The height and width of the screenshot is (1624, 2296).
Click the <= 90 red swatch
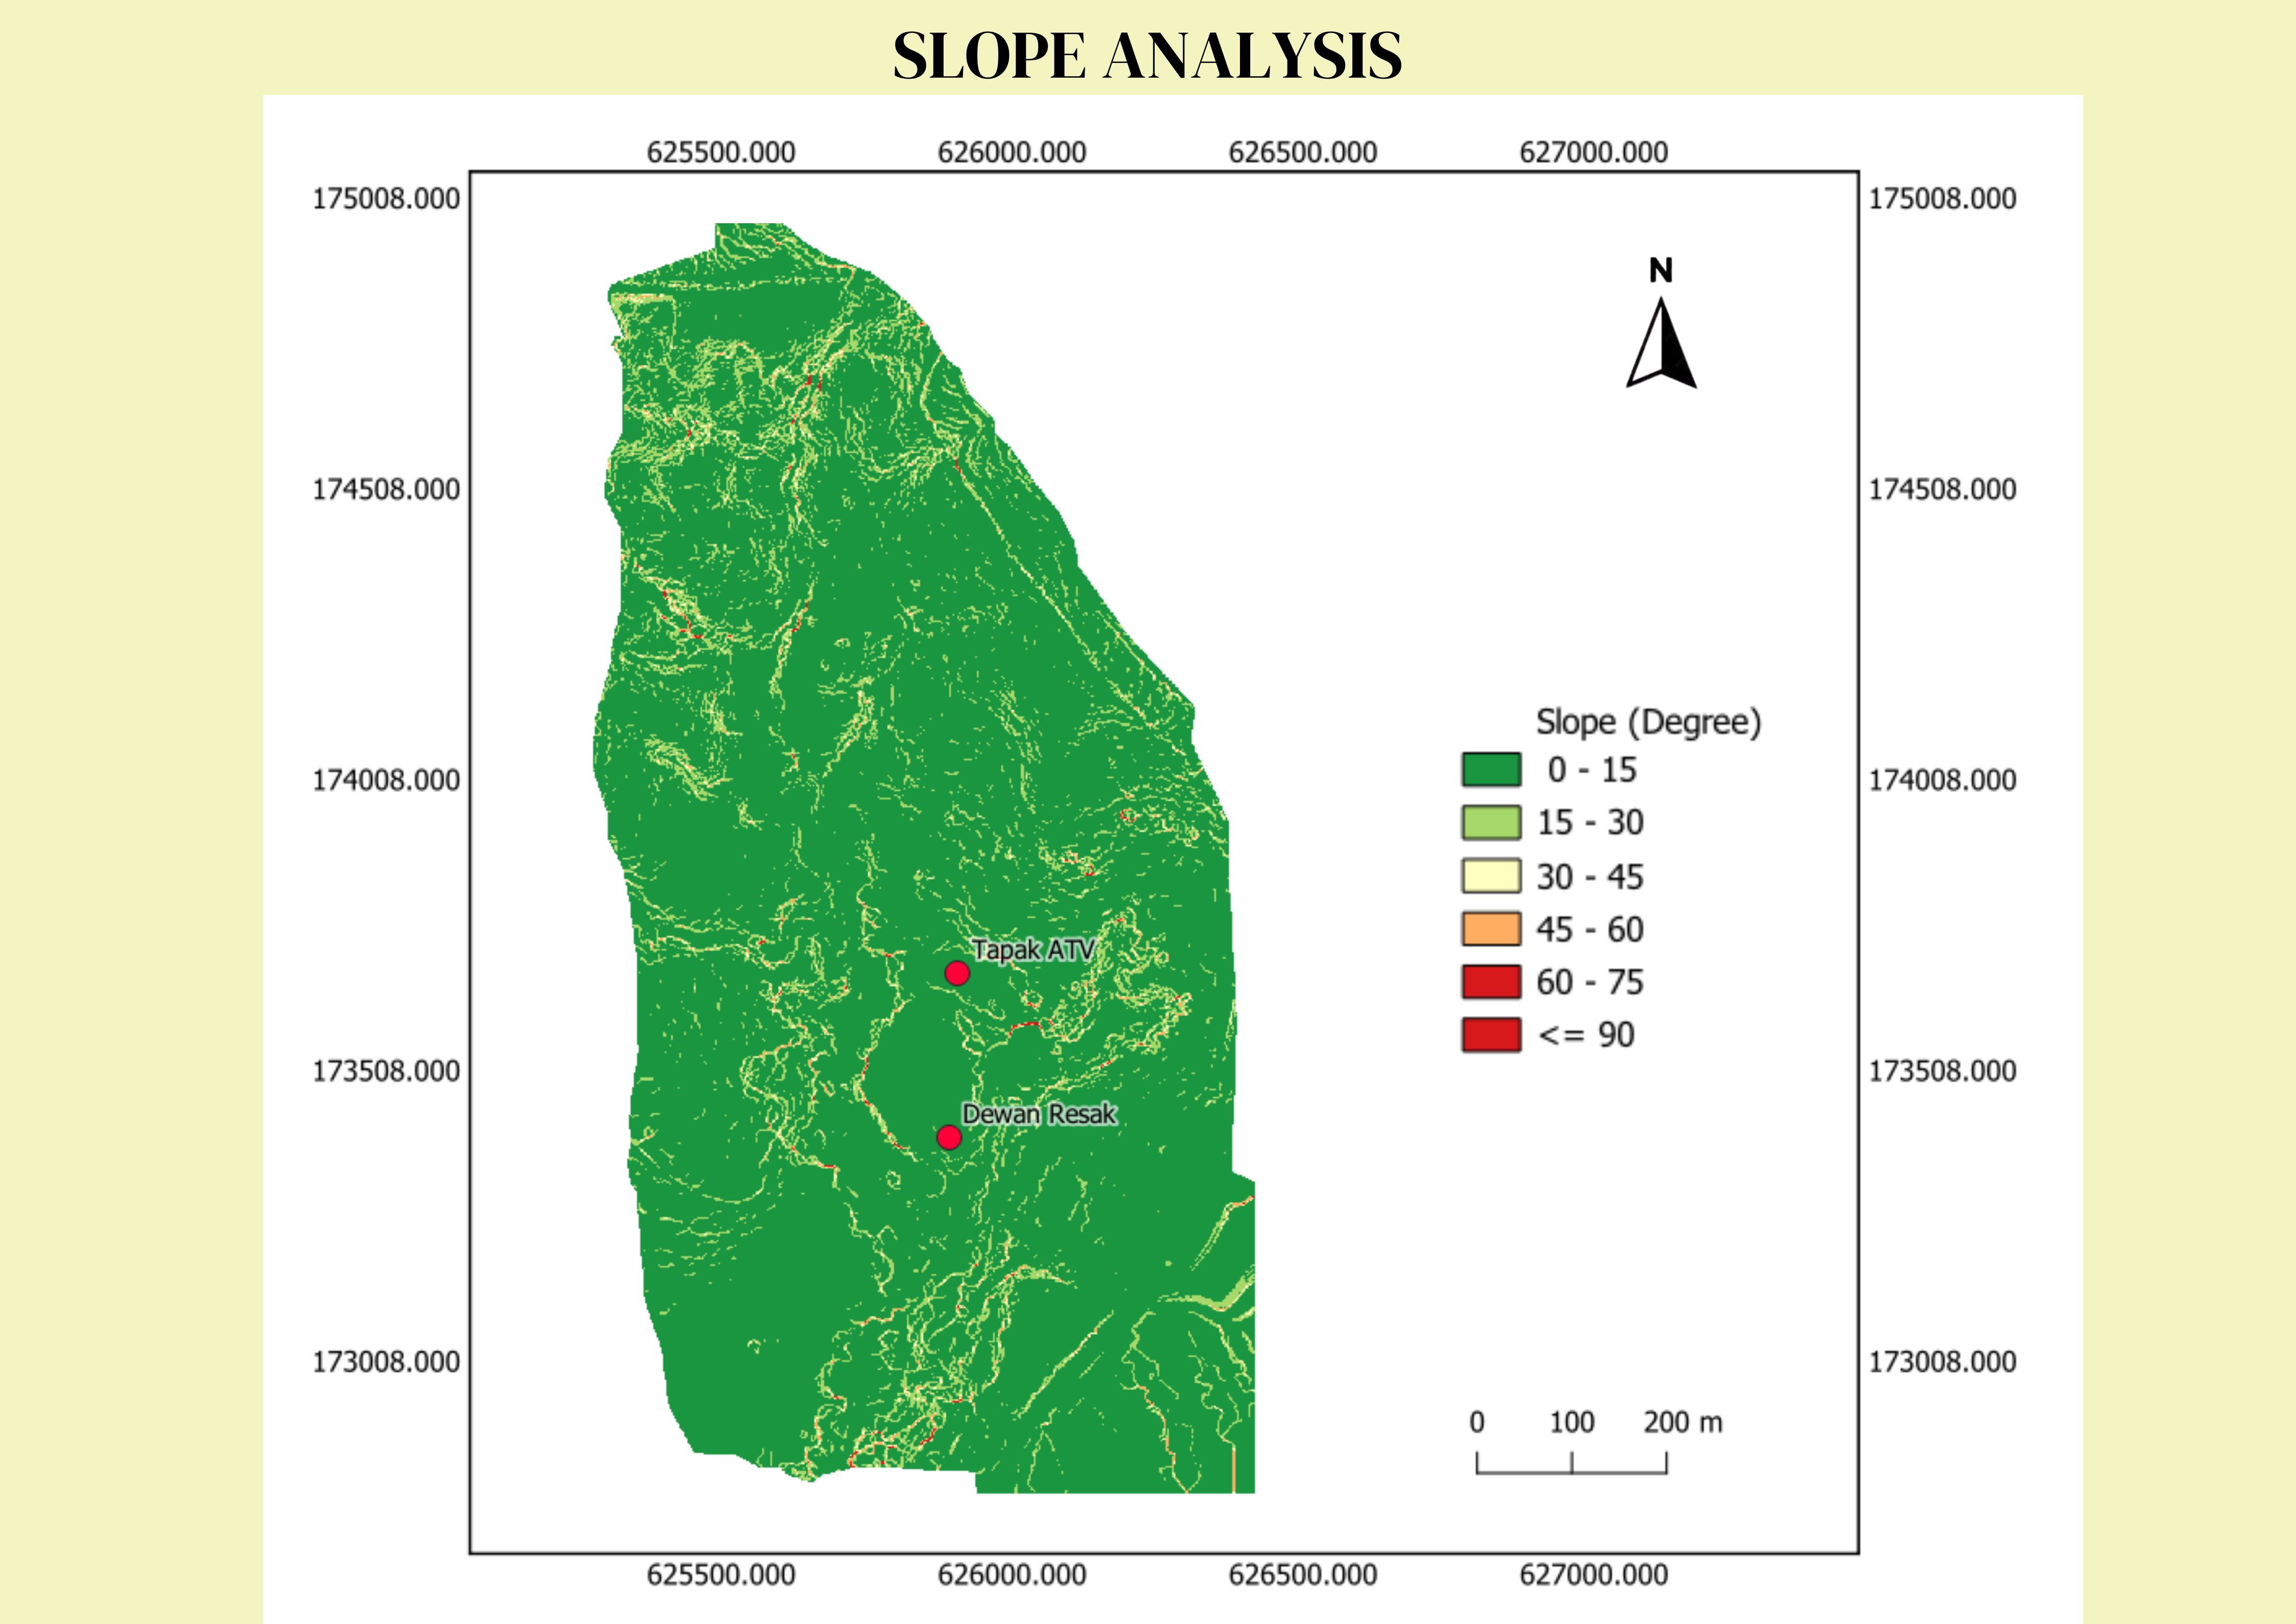(1491, 1035)
